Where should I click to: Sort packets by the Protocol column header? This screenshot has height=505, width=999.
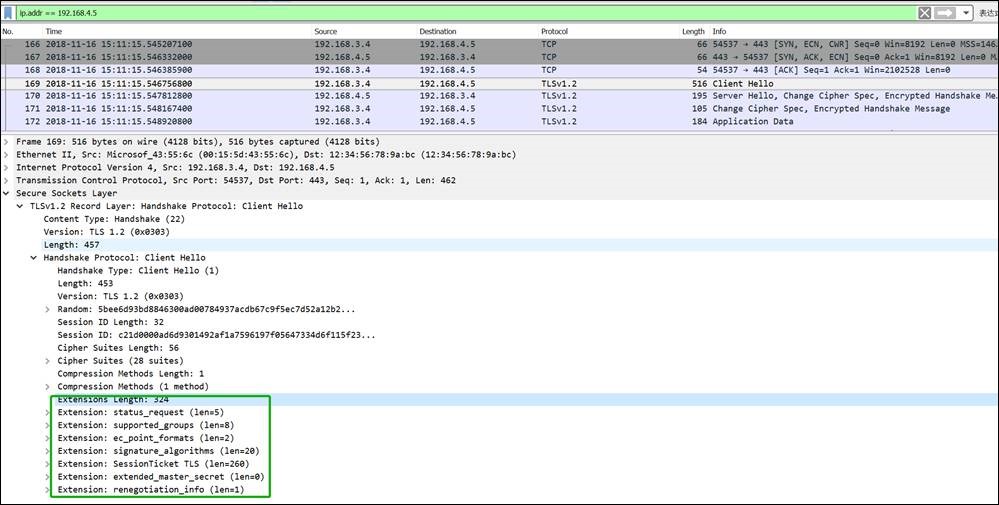click(x=555, y=32)
